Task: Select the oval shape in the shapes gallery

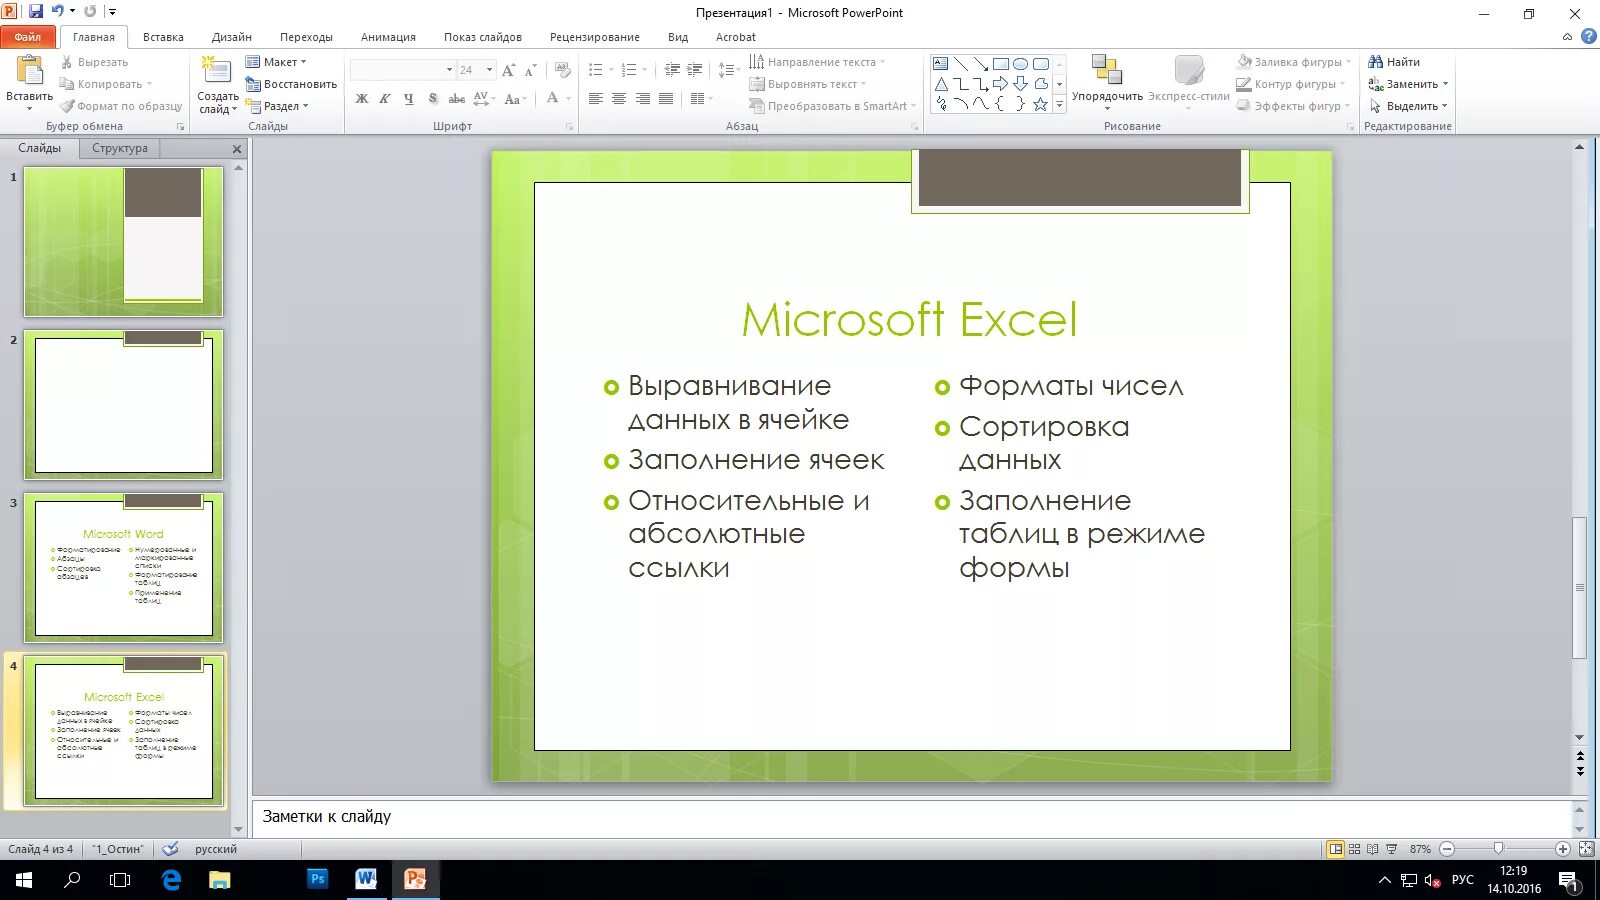Action: coord(1020,64)
